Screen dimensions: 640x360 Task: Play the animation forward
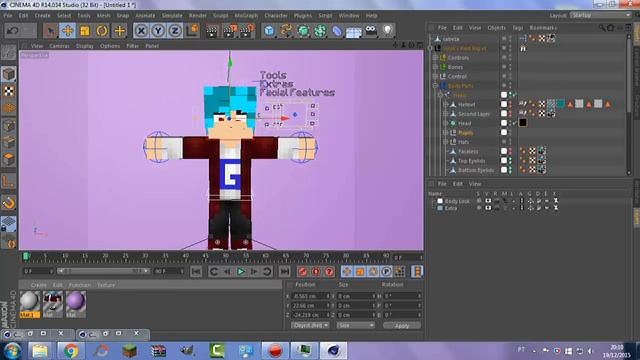240,271
